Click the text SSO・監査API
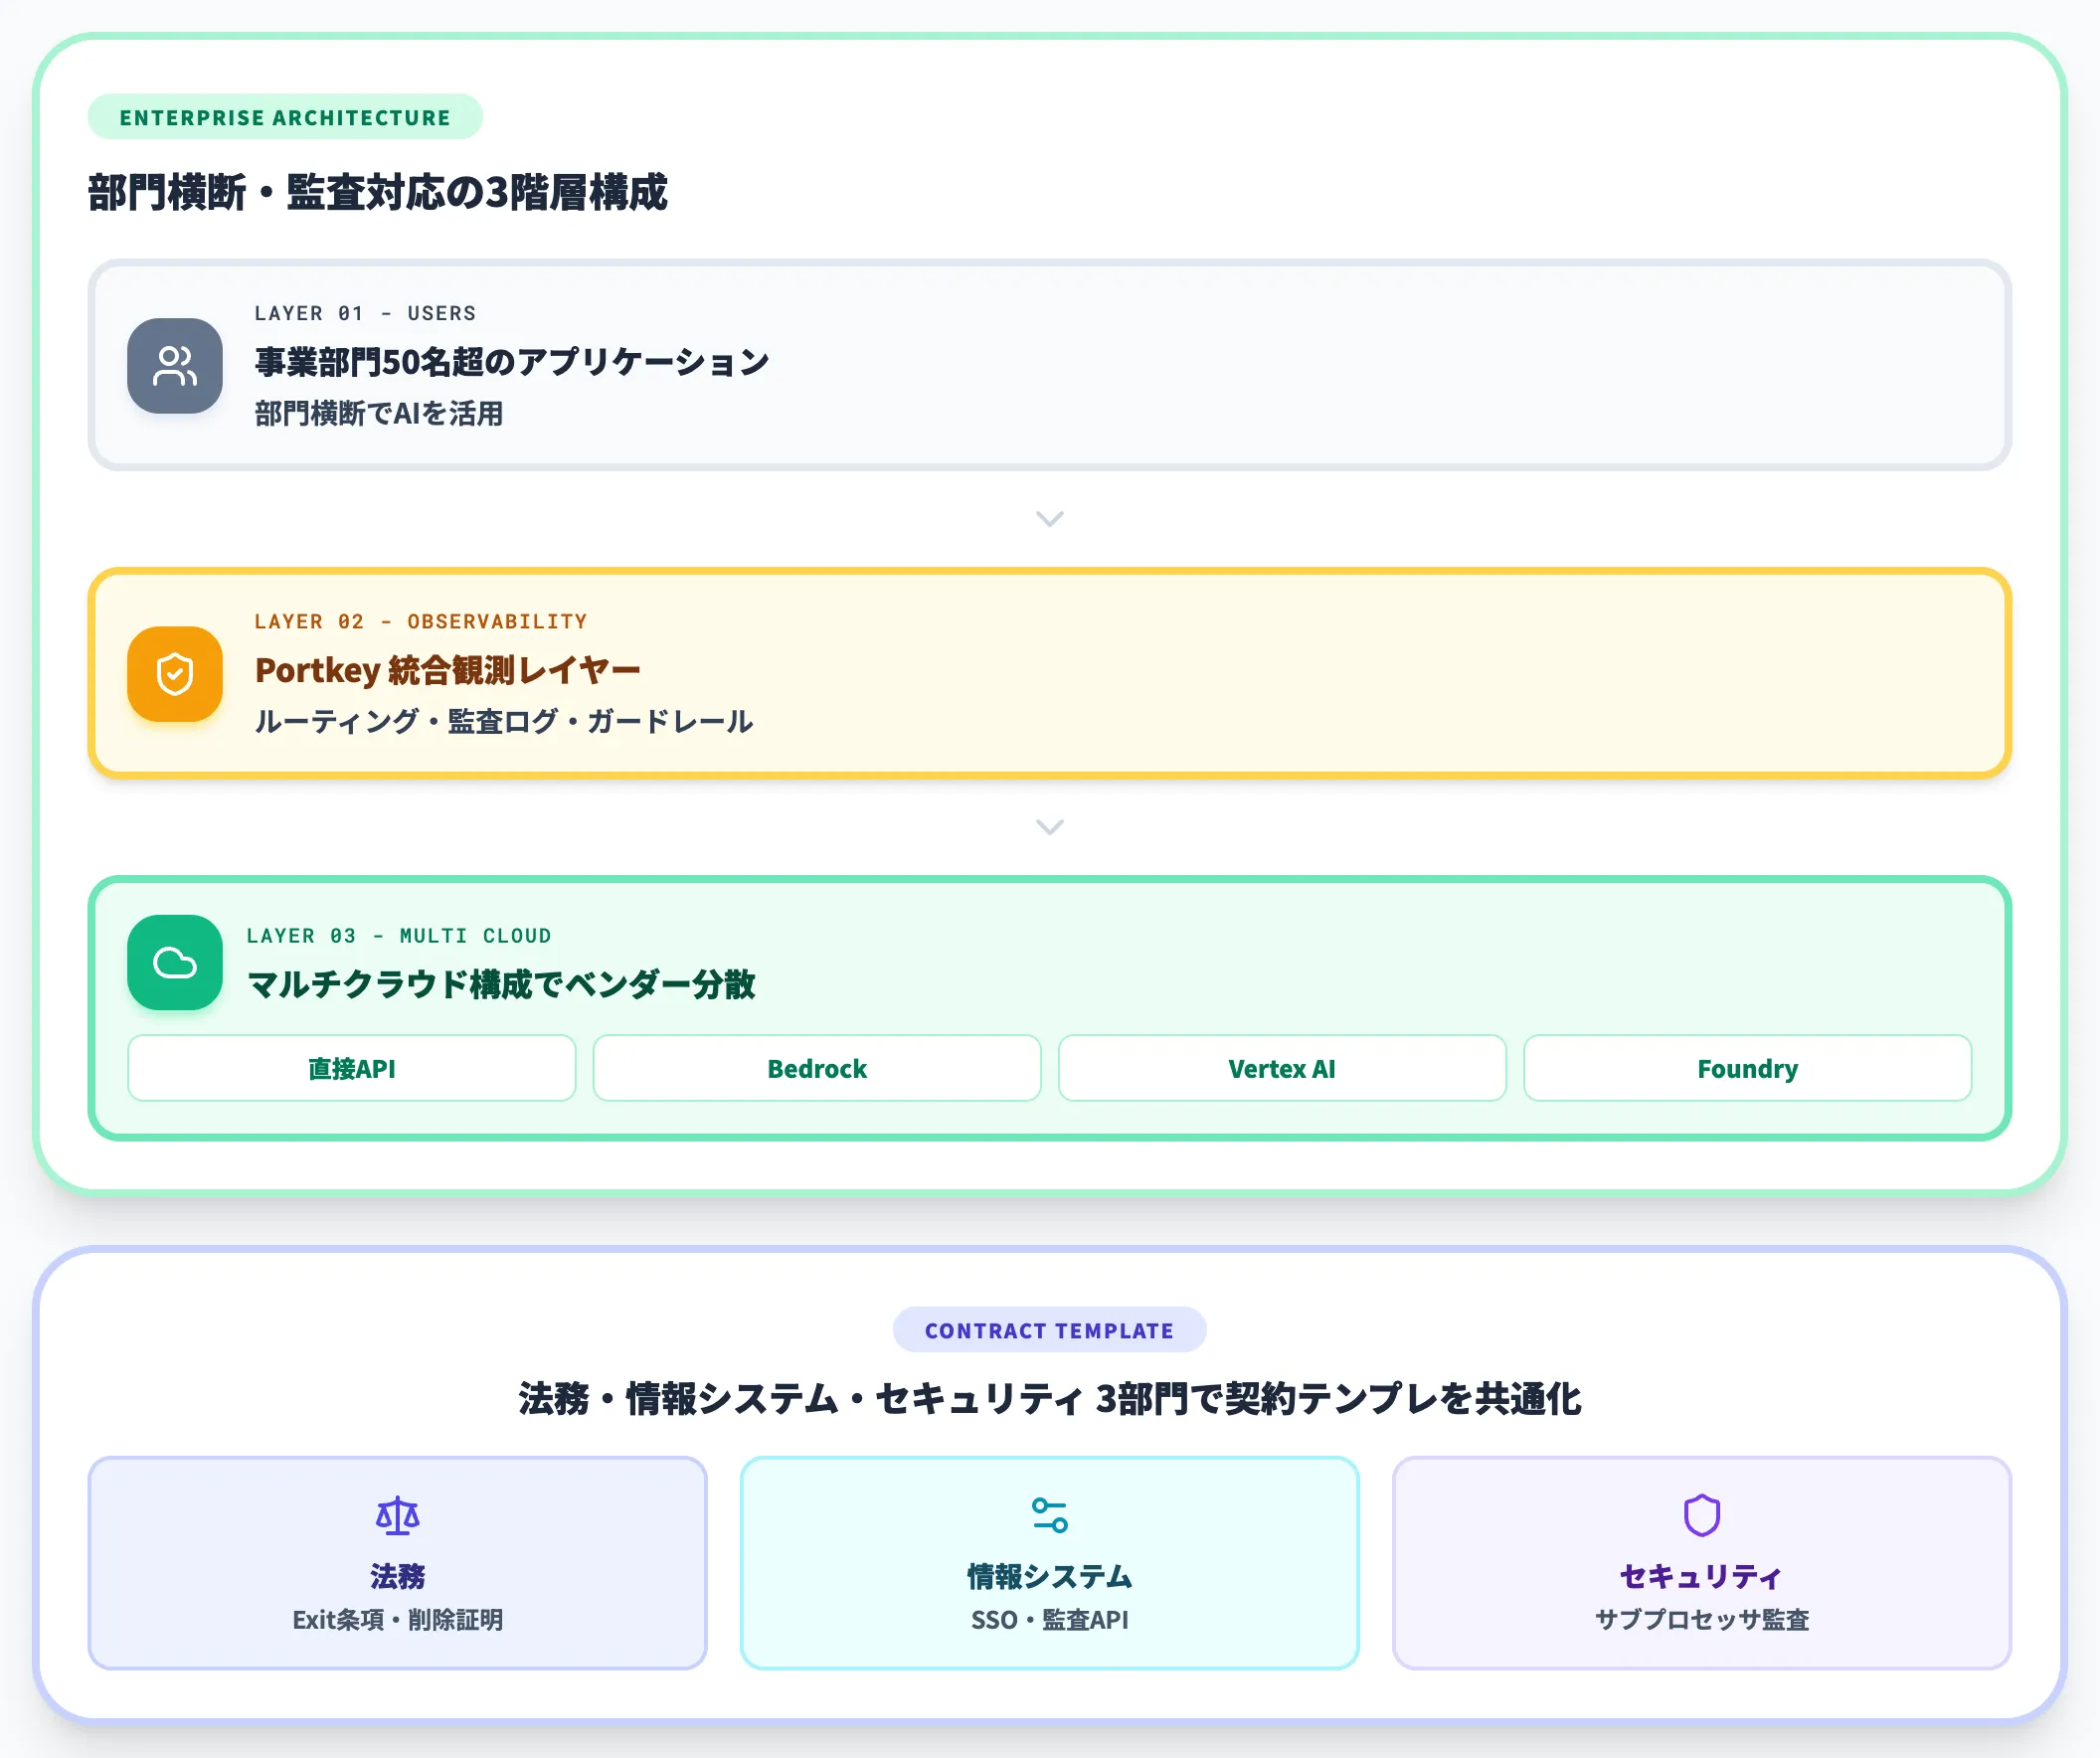Viewport: 2100px width, 1758px height. pyautogui.click(x=1050, y=1619)
